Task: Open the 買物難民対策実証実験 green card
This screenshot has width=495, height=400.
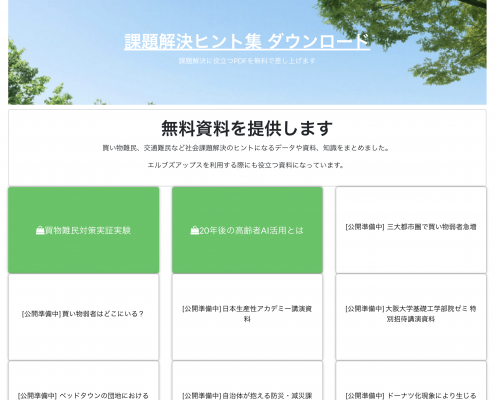Action: point(84,230)
